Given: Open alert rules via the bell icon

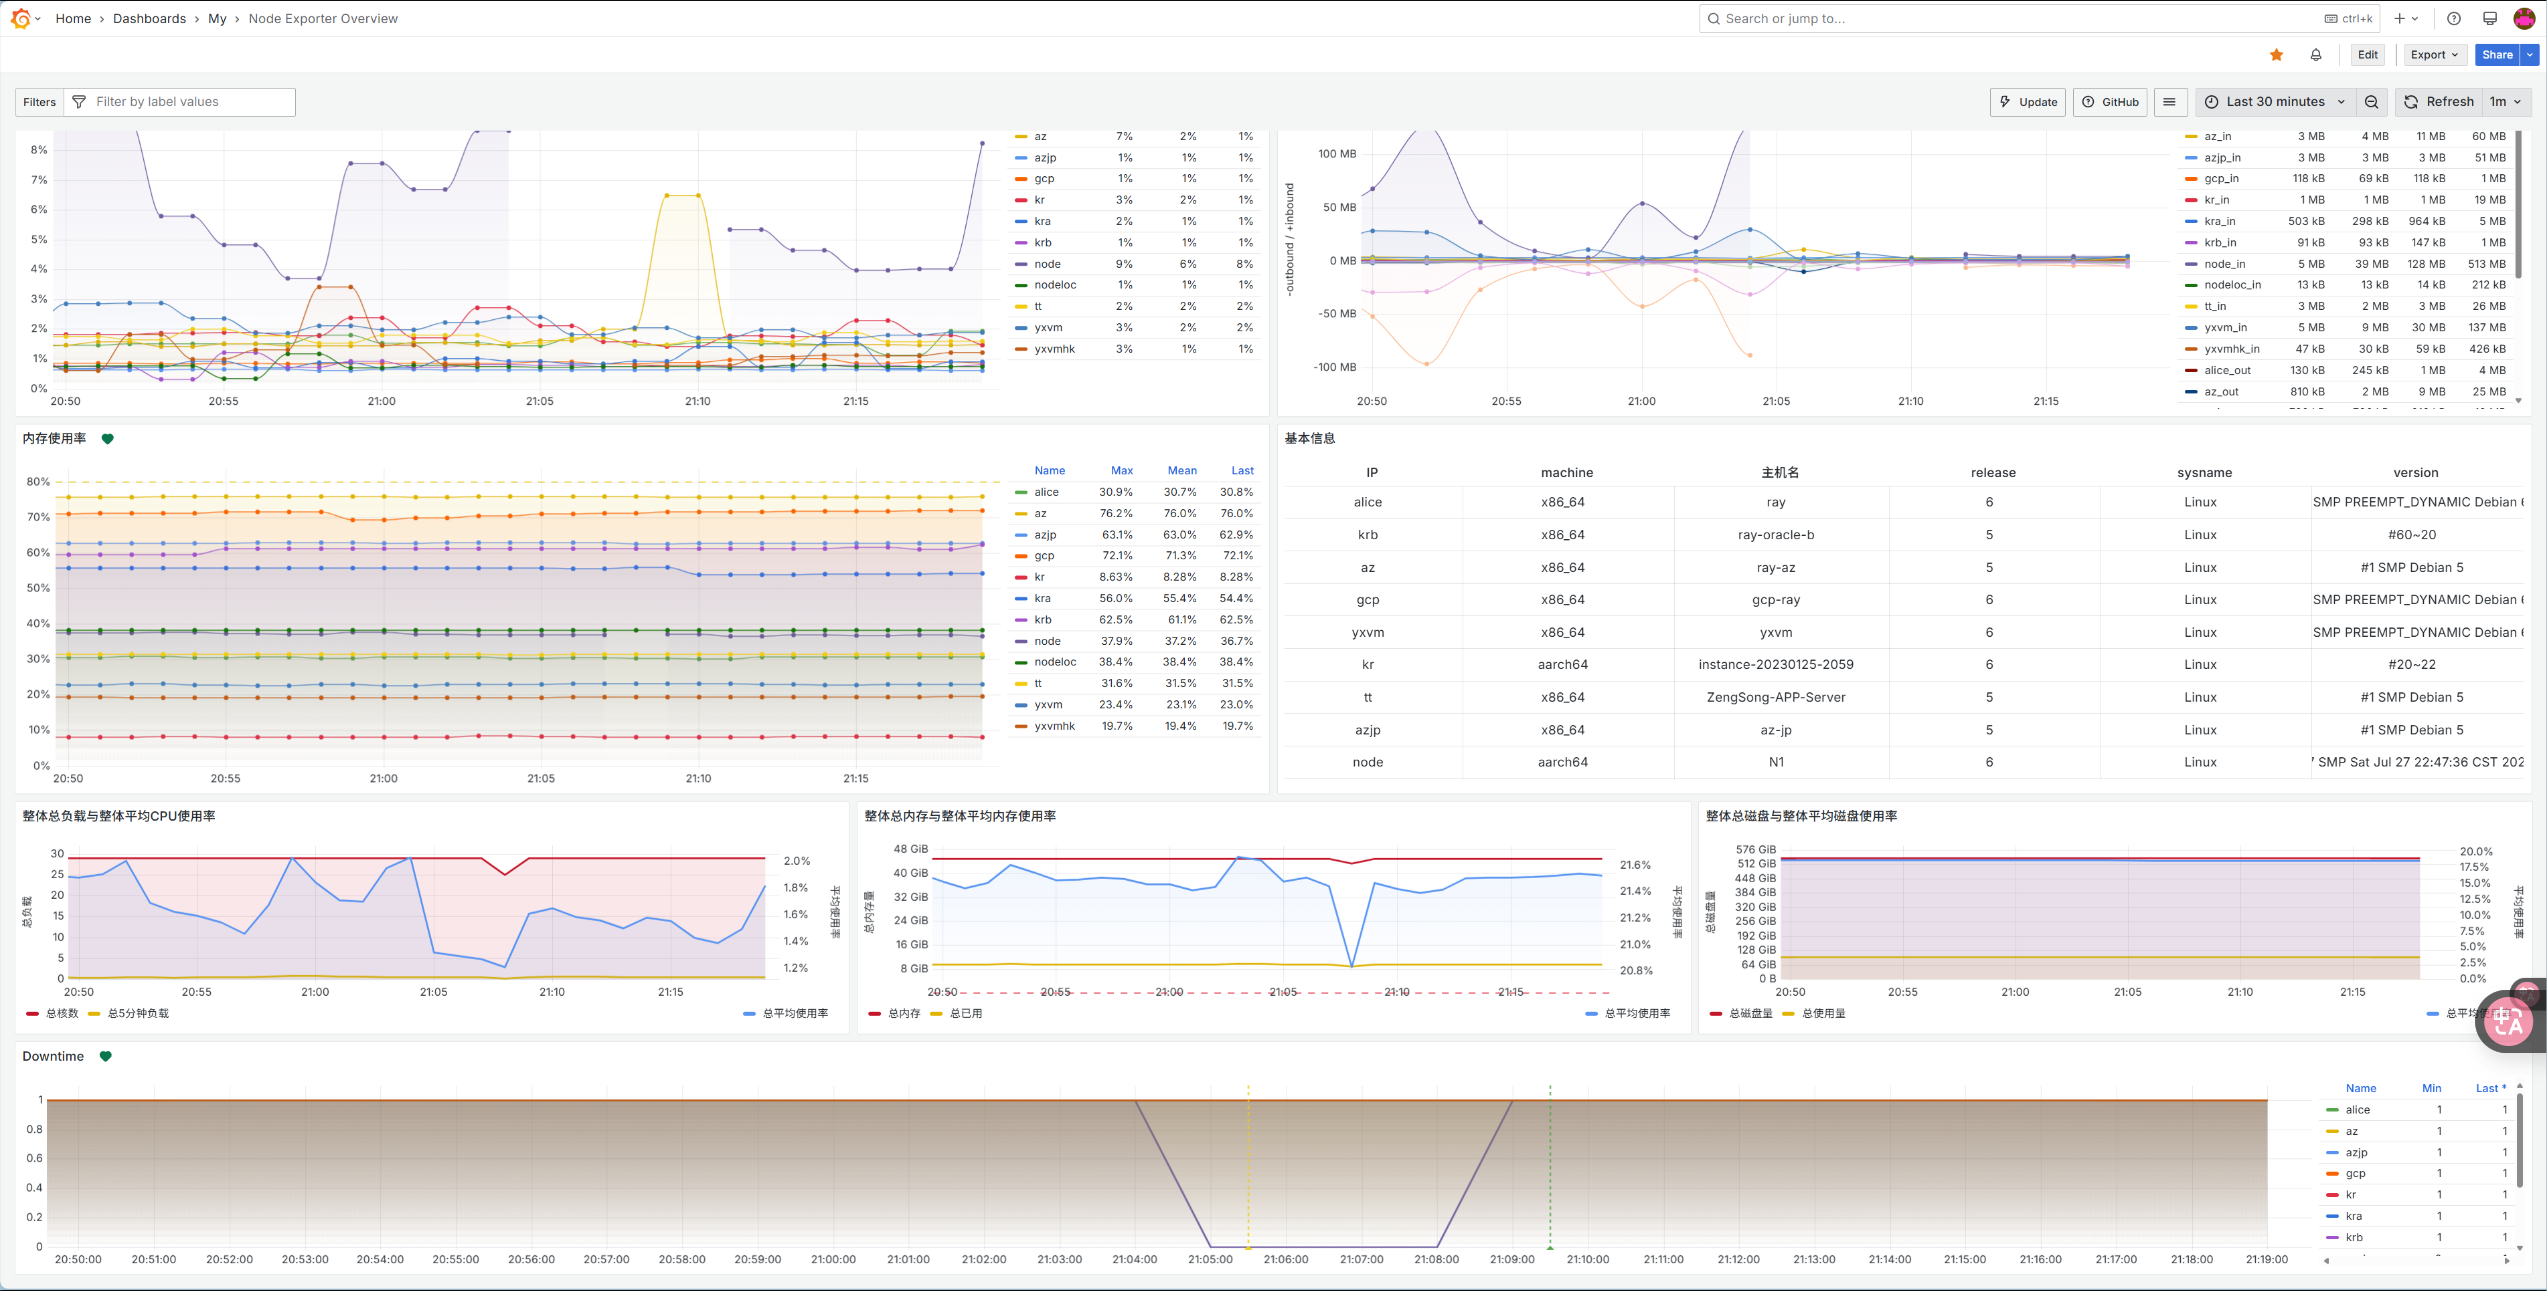Looking at the screenshot, I should pyautogui.click(x=2316, y=55).
